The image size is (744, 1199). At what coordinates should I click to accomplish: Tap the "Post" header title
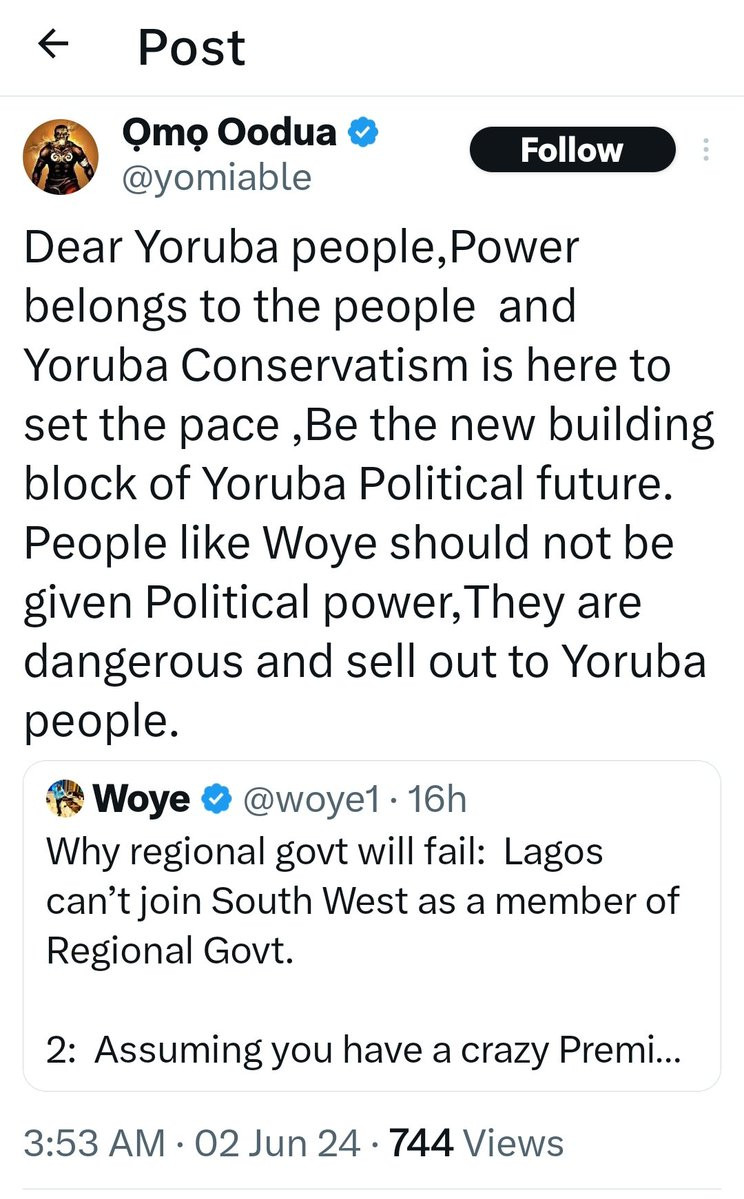191,46
